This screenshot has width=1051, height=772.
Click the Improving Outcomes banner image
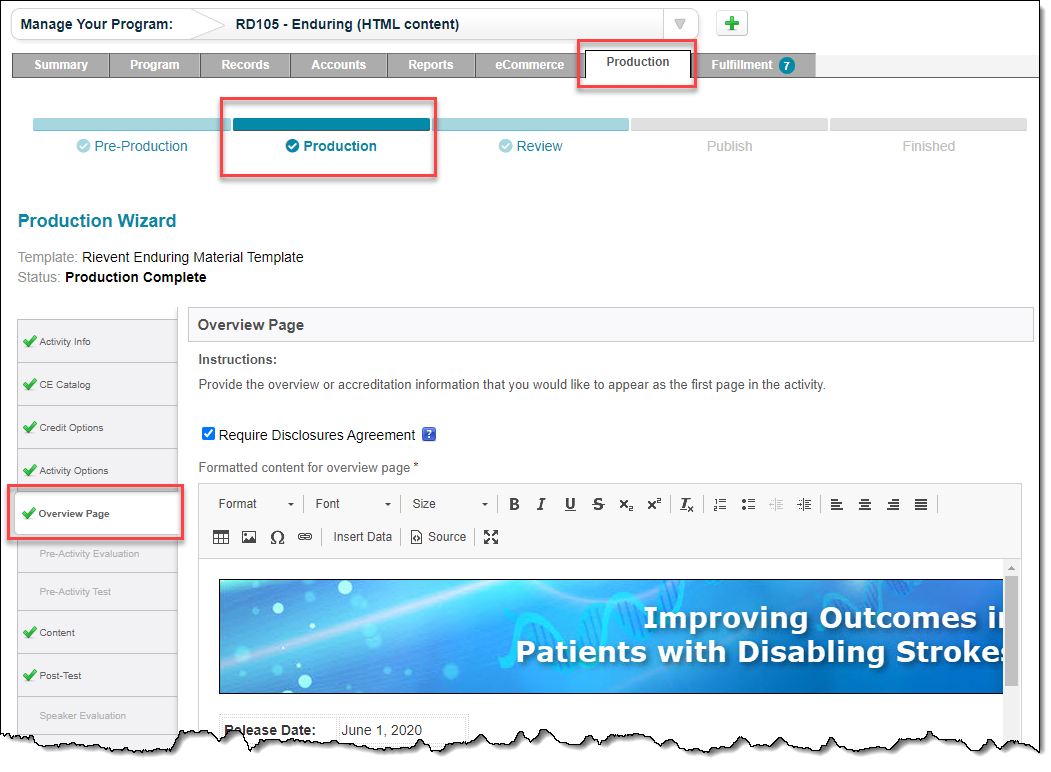pyautogui.click(x=611, y=636)
